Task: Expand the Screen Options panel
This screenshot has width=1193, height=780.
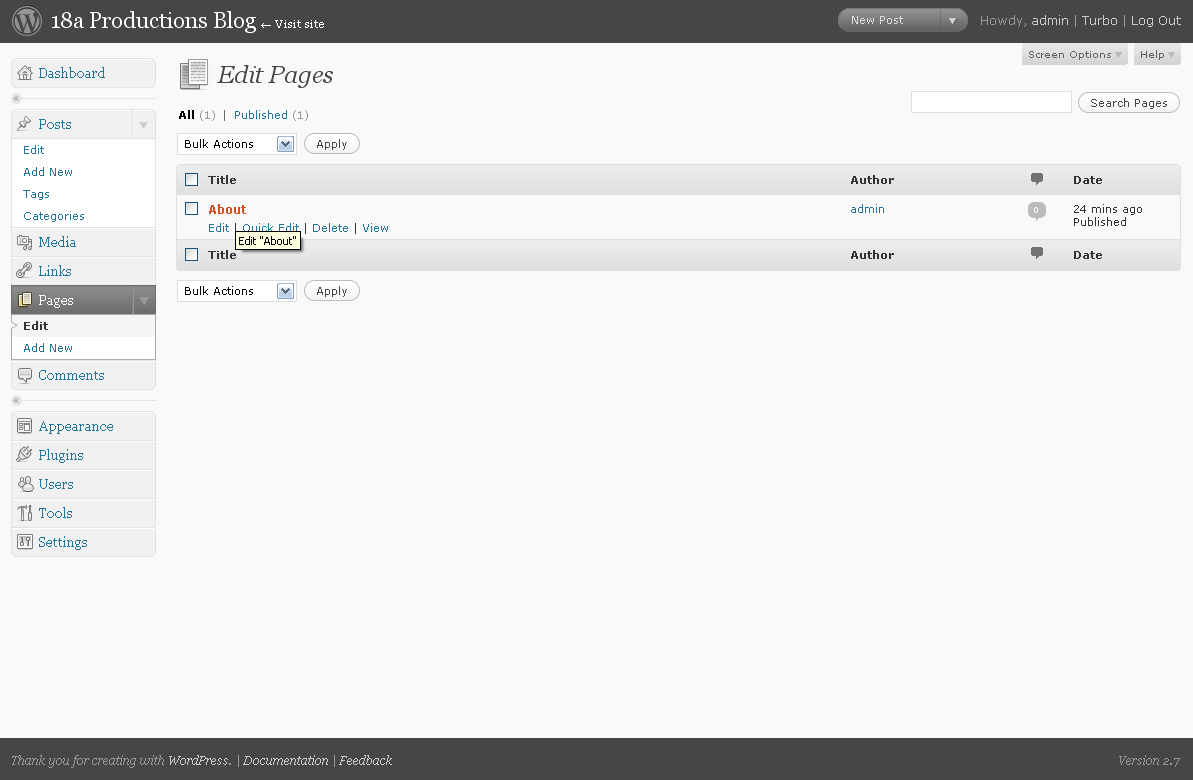Action: [1074, 55]
